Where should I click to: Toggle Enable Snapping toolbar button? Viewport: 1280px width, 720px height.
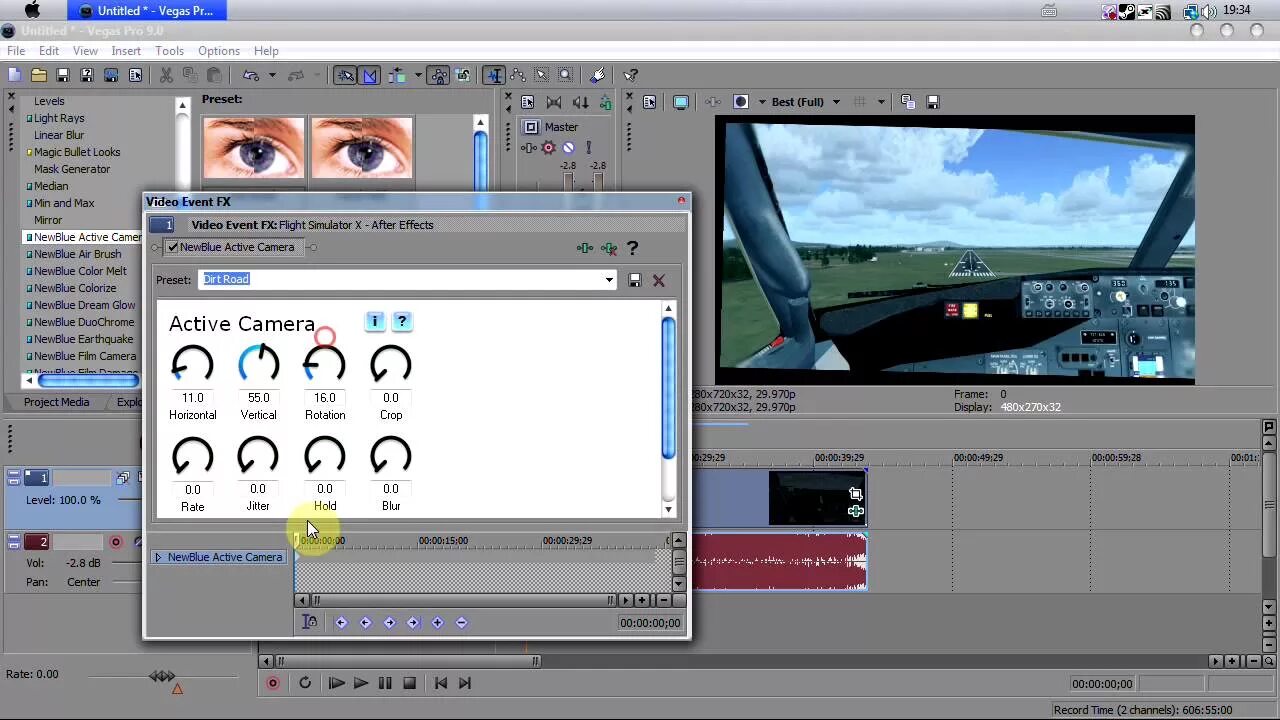[x=345, y=75]
